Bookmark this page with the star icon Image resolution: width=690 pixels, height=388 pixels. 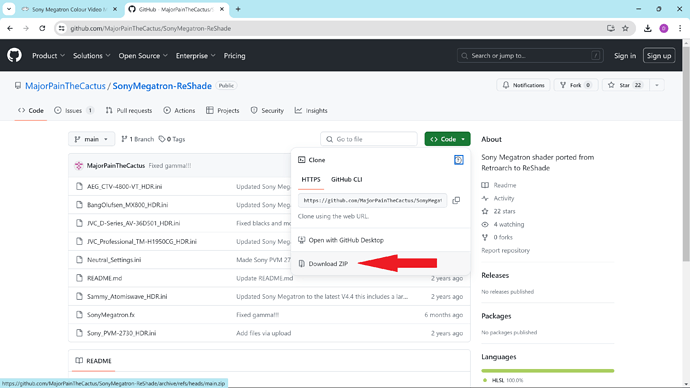[x=625, y=28]
